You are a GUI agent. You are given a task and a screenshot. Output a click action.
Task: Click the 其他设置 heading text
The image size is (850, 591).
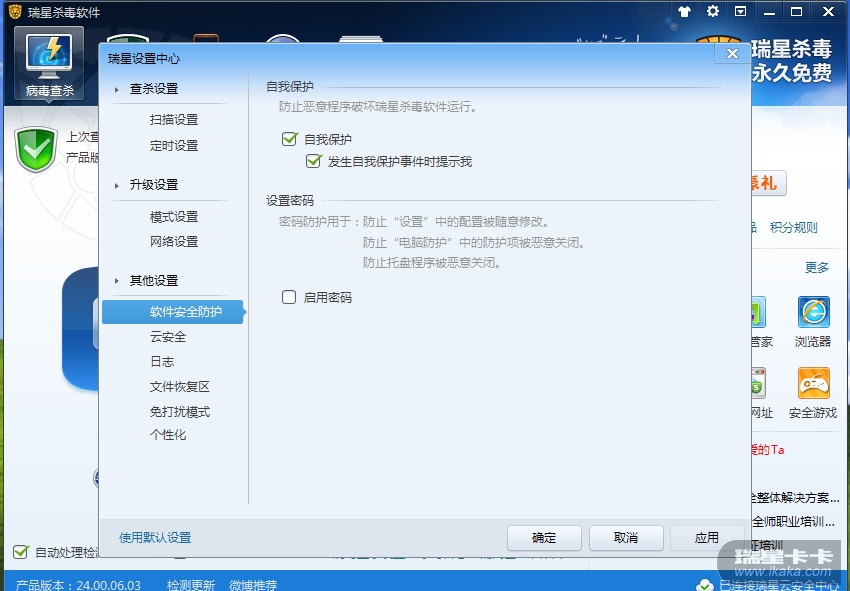click(154, 281)
